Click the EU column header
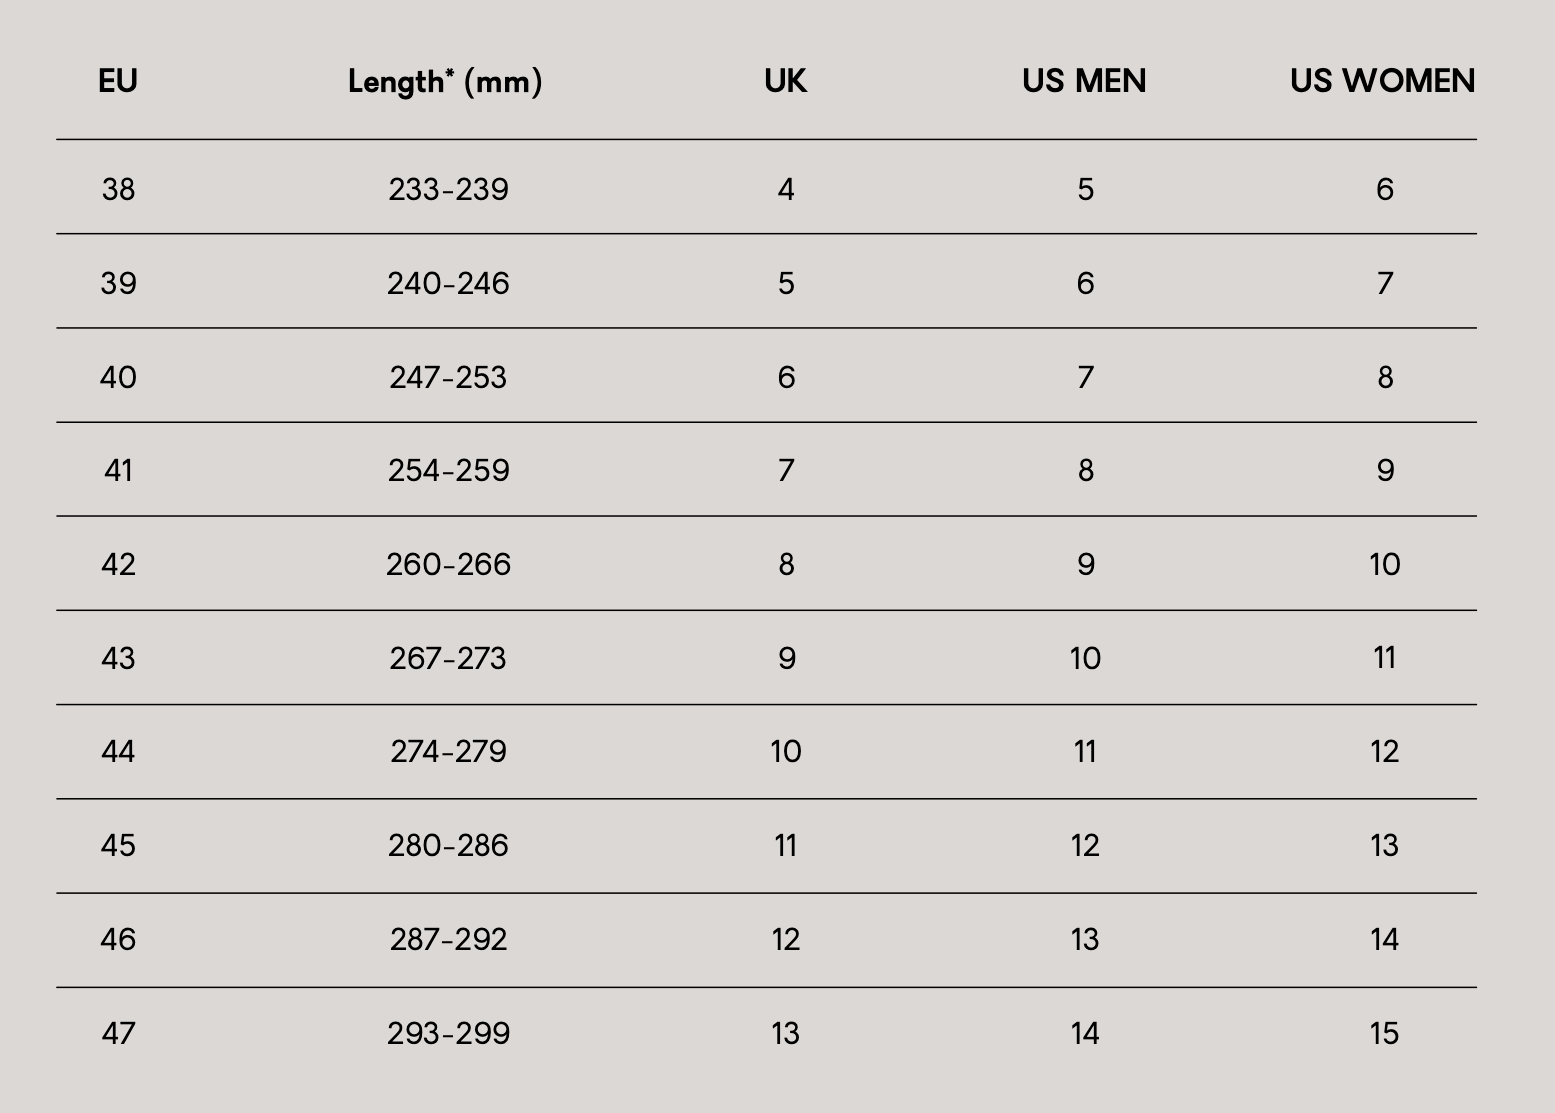This screenshot has width=1555, height=1113. (118, 81)
